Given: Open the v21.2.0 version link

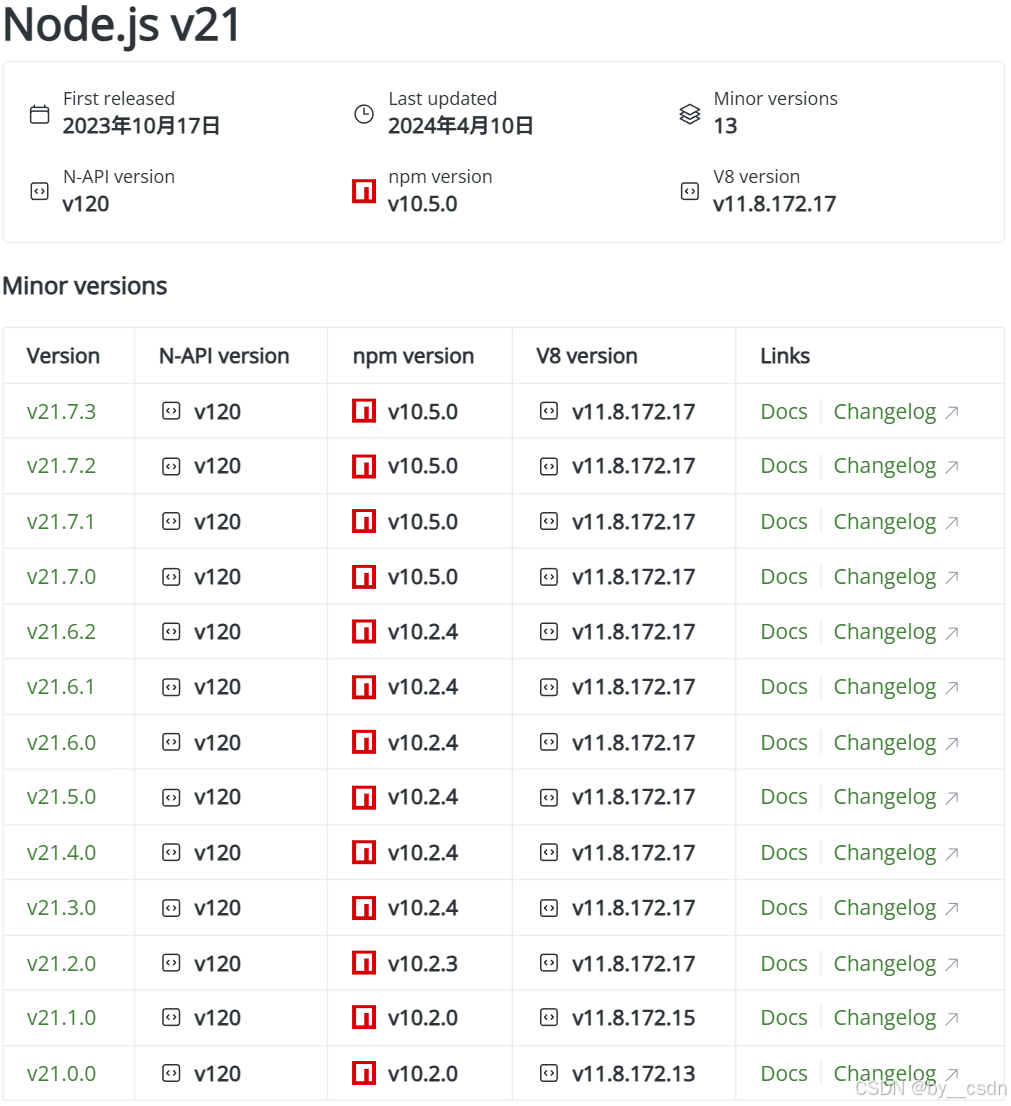Looking at the screenshot, I should [x=61, y=963].
